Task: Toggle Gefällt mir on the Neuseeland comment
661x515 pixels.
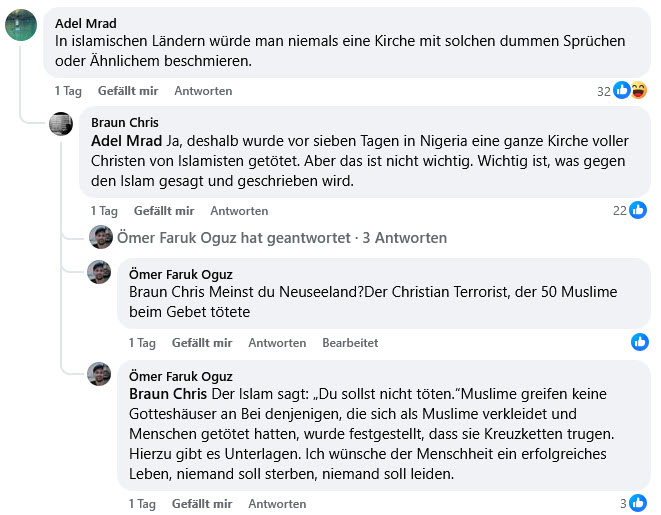Action: [202, 343]
